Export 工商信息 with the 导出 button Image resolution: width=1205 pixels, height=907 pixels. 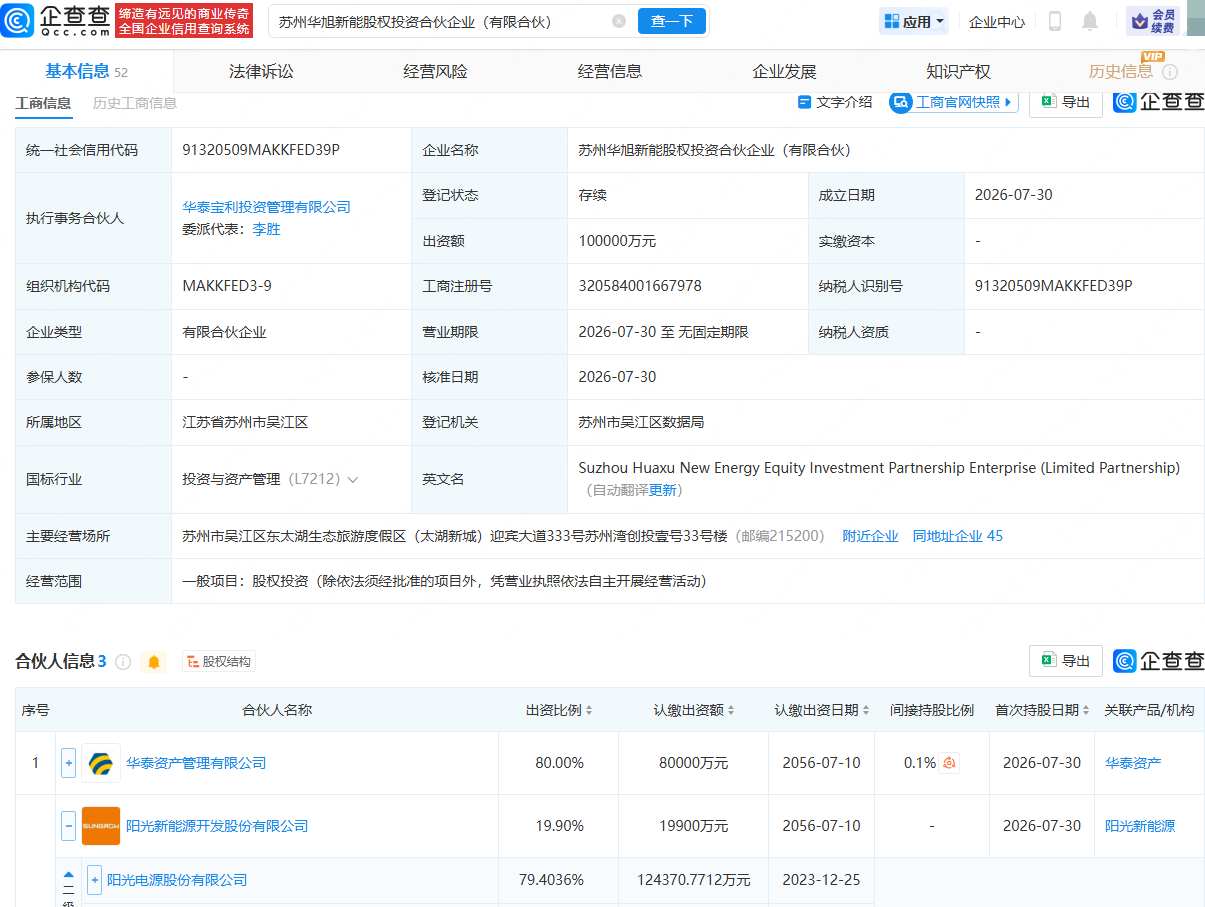click(1066, 102)
